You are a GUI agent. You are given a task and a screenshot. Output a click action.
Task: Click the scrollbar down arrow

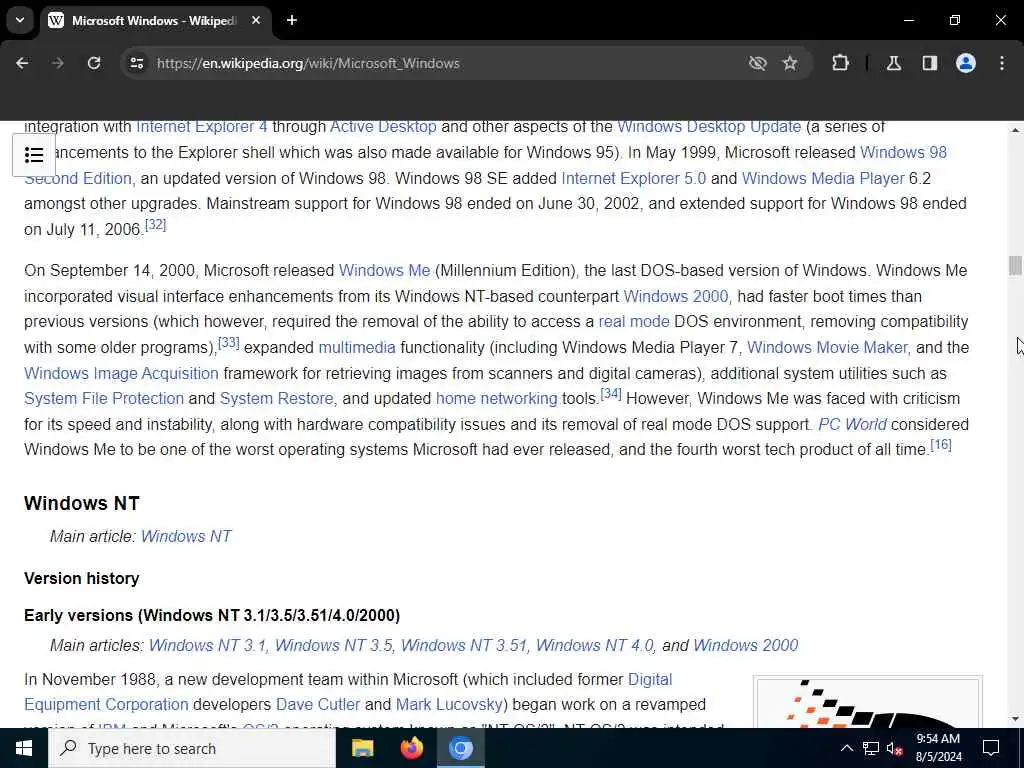coord(1015,719)
